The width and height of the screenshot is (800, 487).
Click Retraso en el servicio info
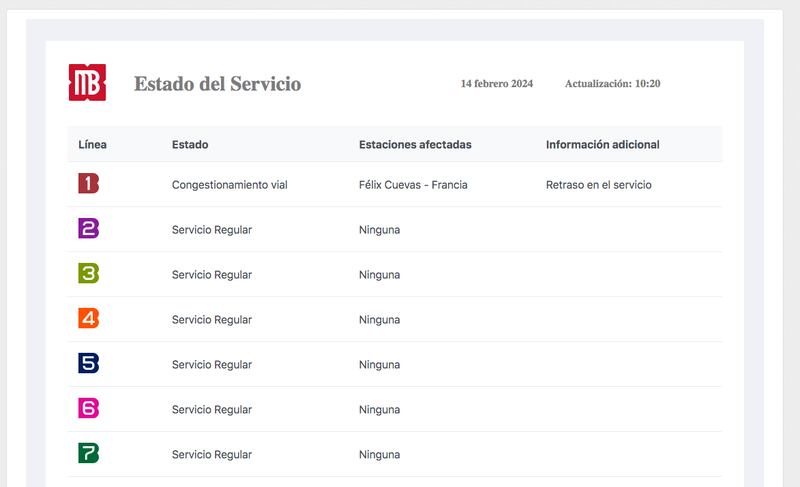coord(599,185)
